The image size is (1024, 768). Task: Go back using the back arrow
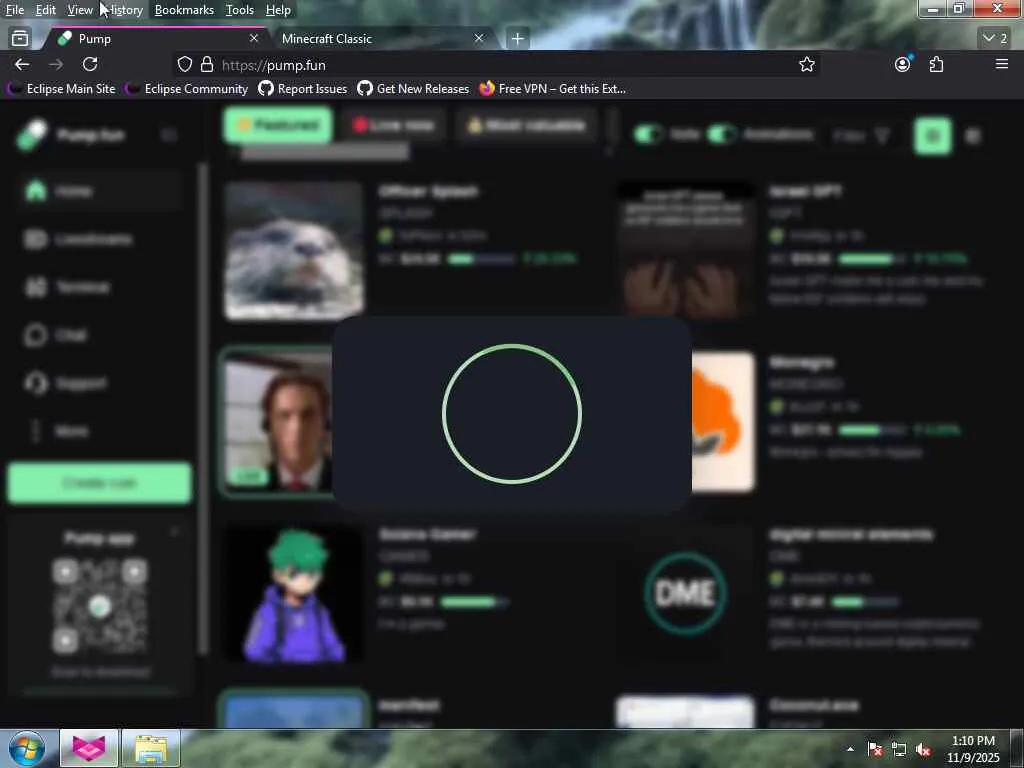[22, 64]
